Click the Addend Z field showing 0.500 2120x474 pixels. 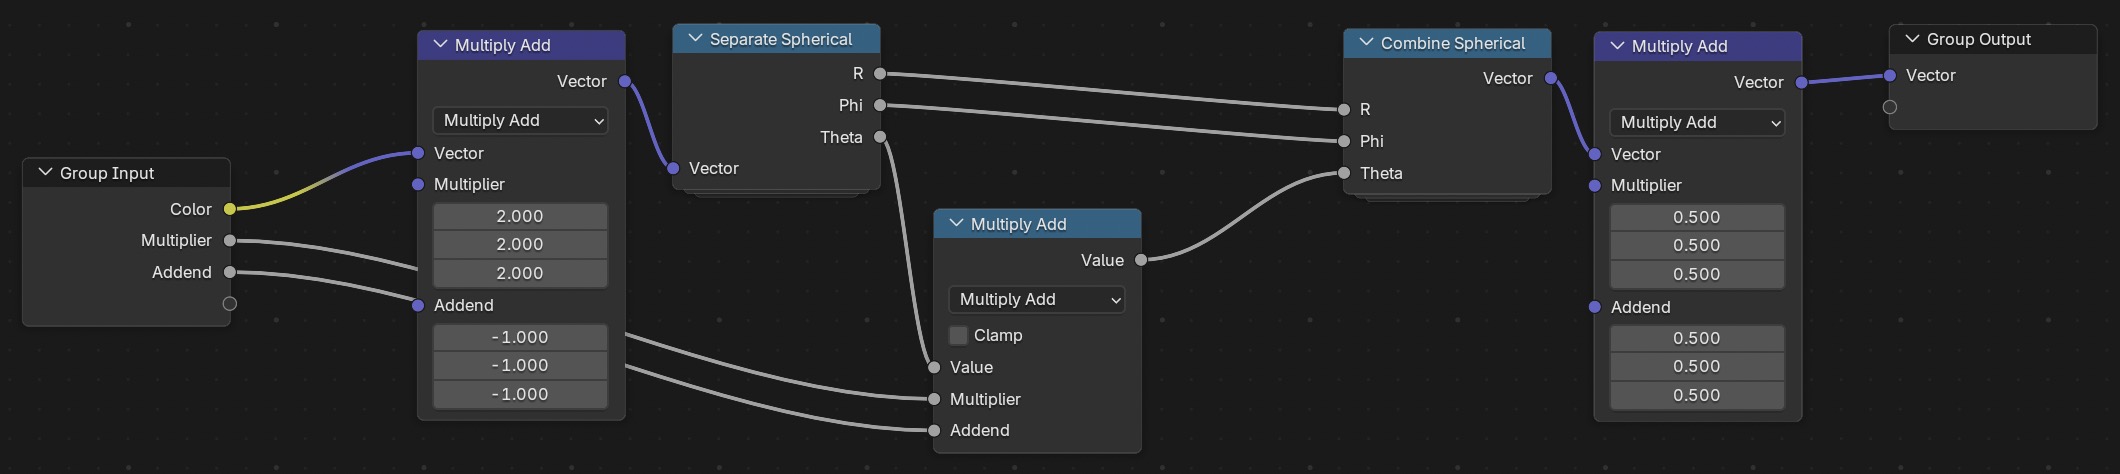(x=1697, y=395)
